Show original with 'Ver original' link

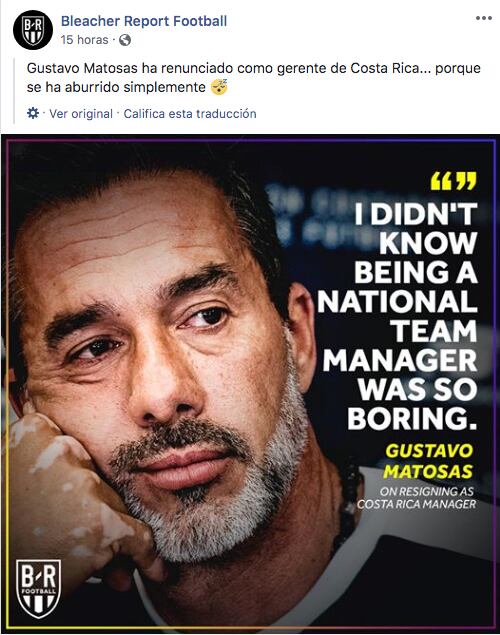(81, 114)
